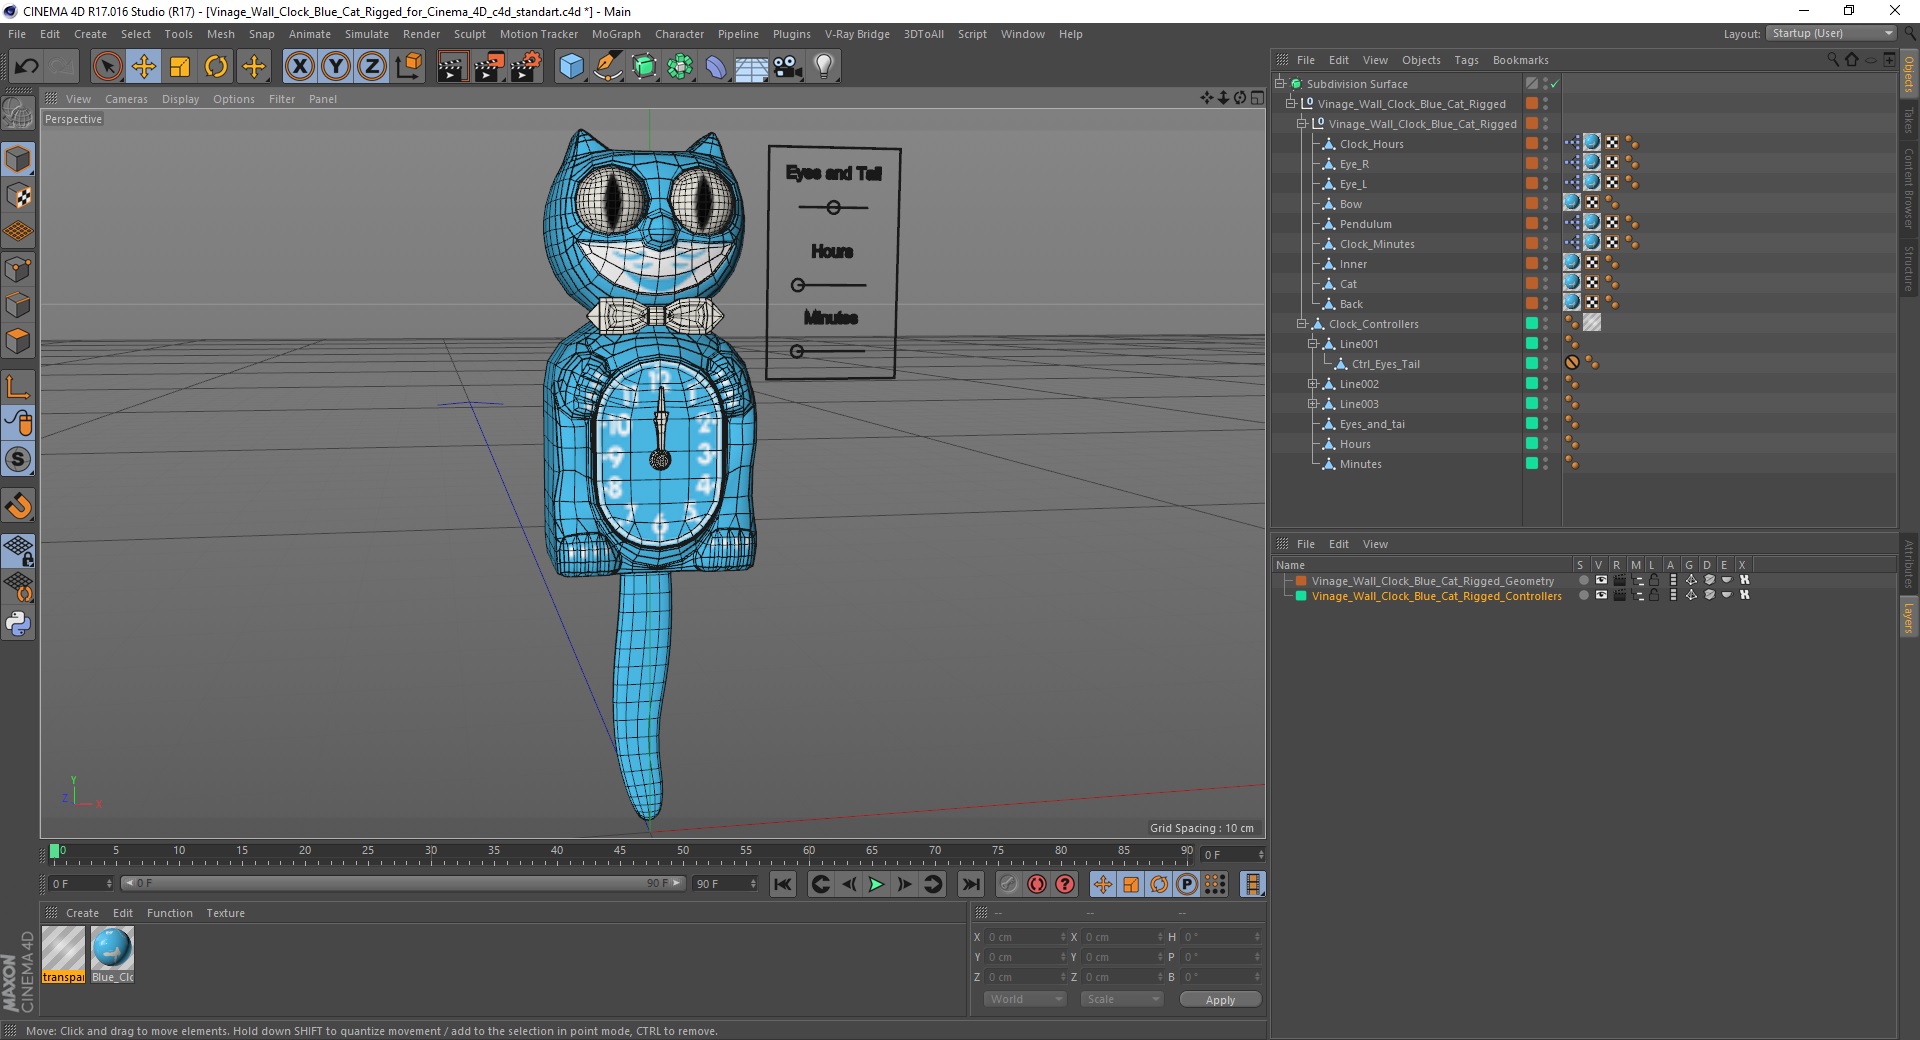This screenshot has width=1920, height=1040.
Task: Select Ctrl_Eyes_Tail in object tree
Action: click(x=1385, y=364)
